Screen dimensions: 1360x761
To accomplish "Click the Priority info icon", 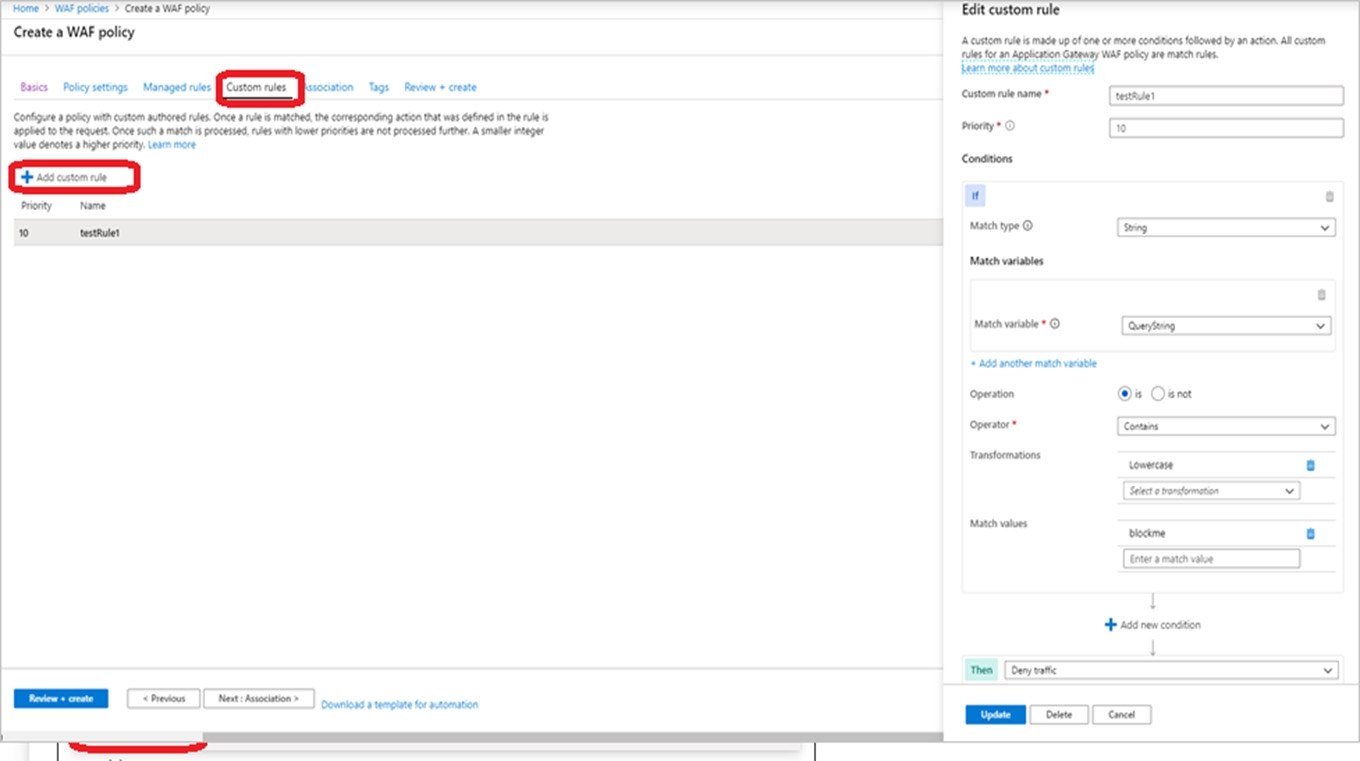I will pos(1010,127).
